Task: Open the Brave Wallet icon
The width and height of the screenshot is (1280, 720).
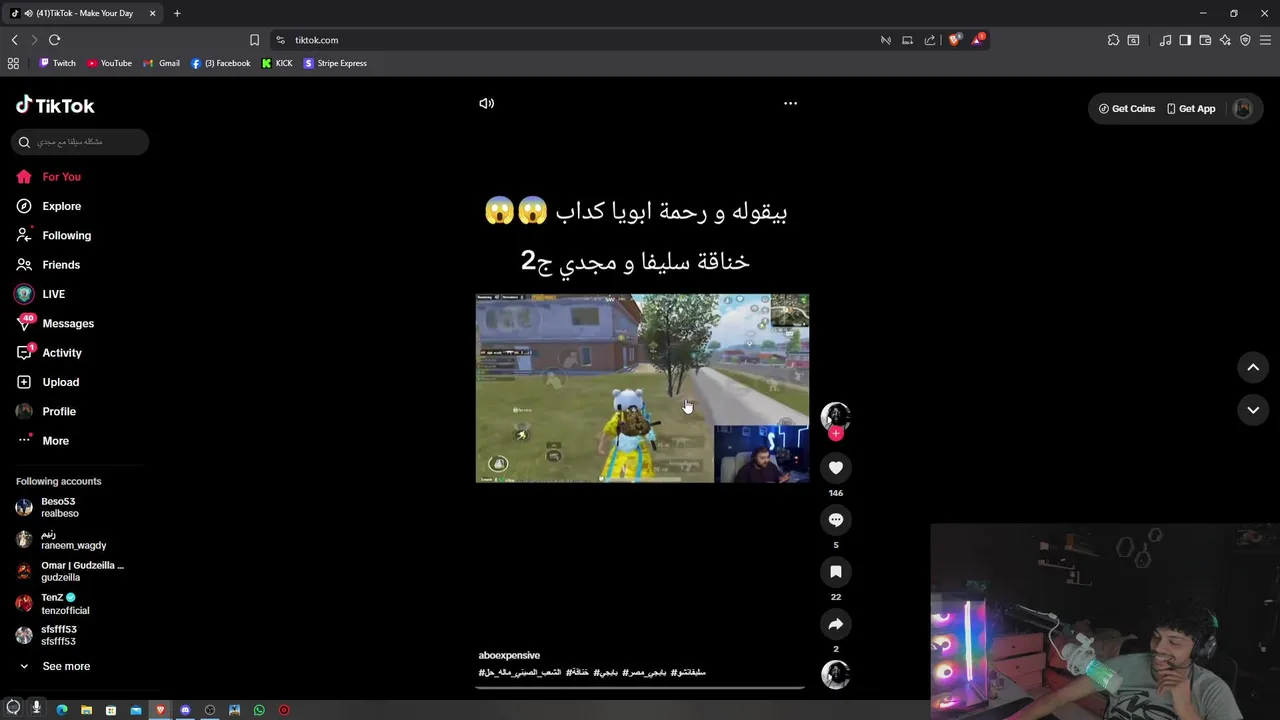Action: point(1205,40)
